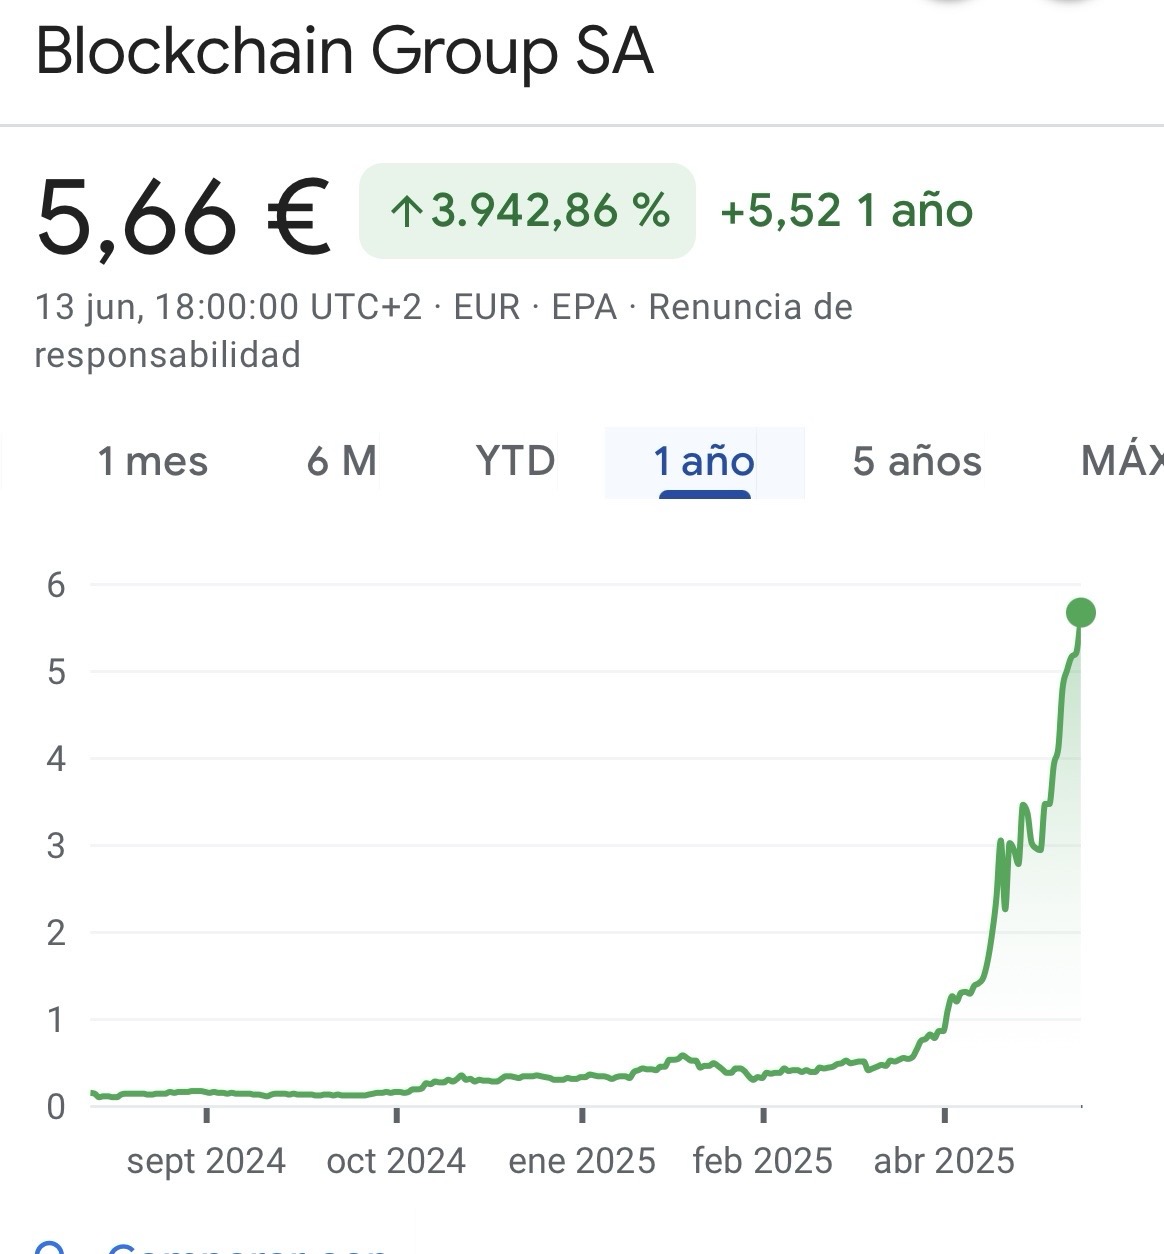
Task: Click the ene 2025 axis label
Action: click(x=582, y=1161)
